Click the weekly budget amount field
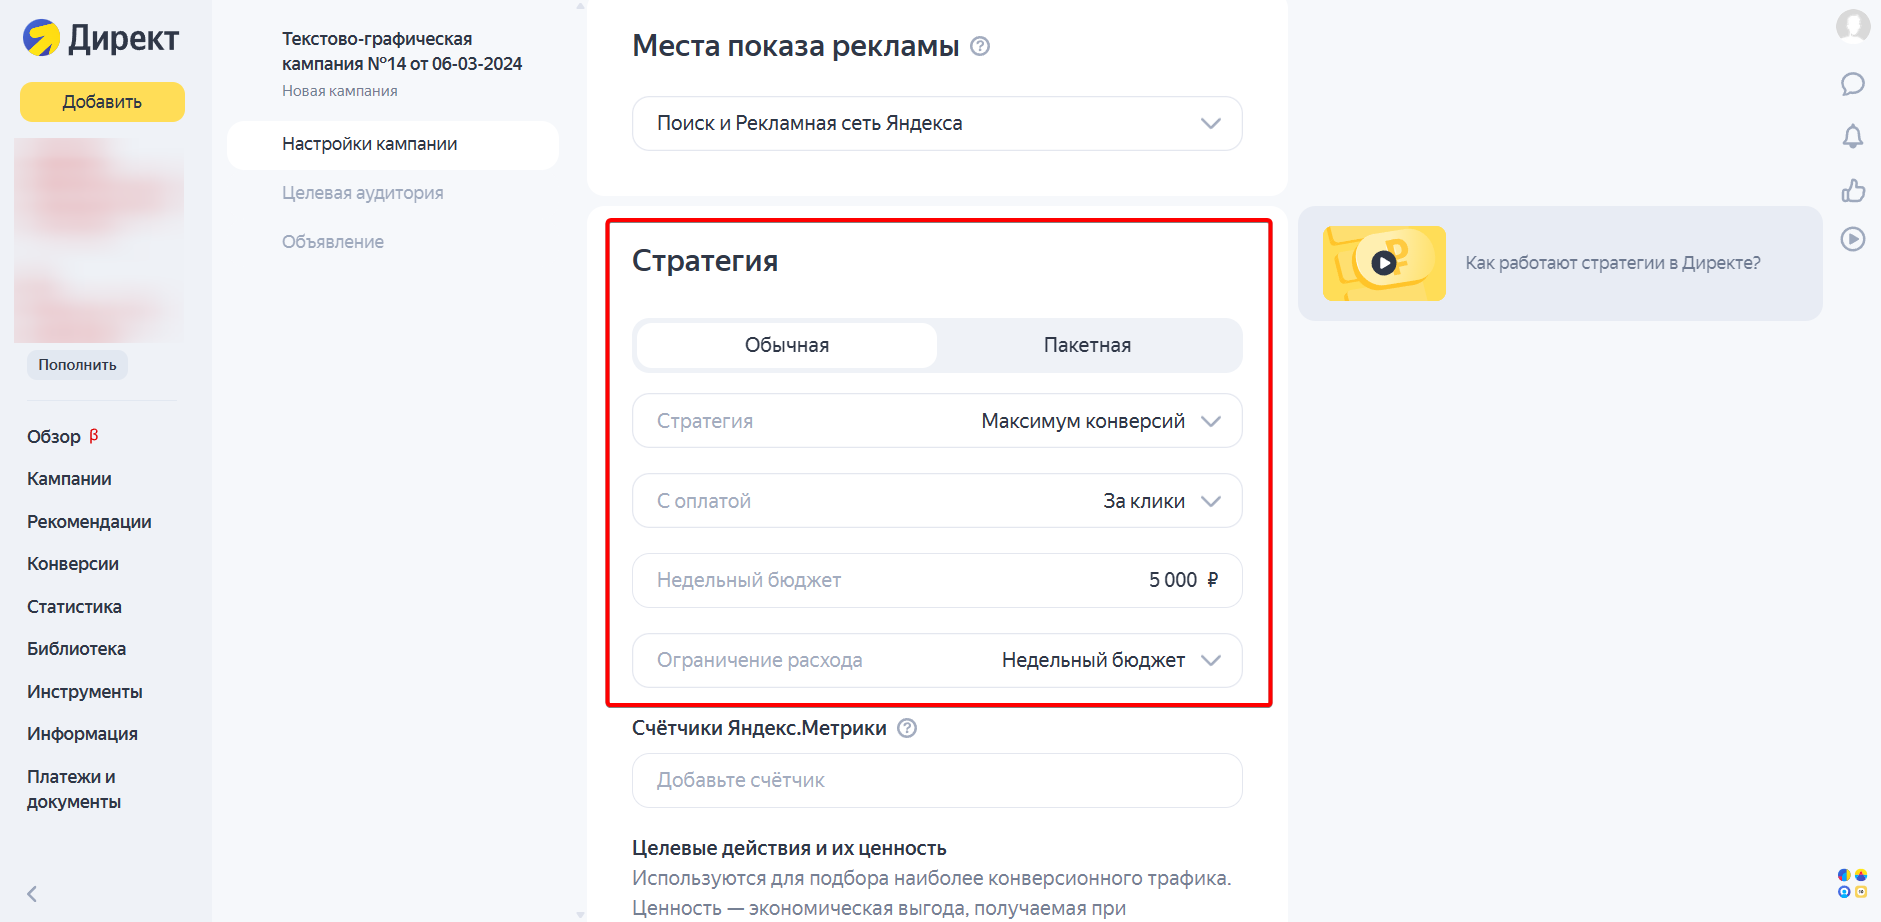This screenshot has height=922, width=1881. (1175, 580)
